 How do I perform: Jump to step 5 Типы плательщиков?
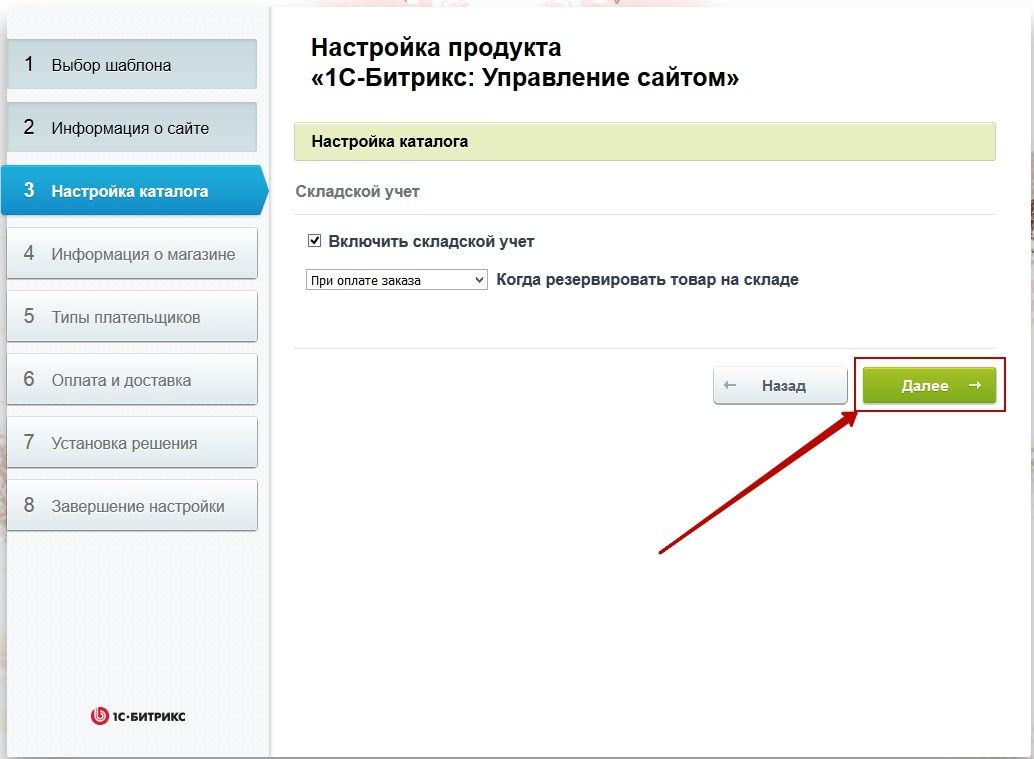132,317
